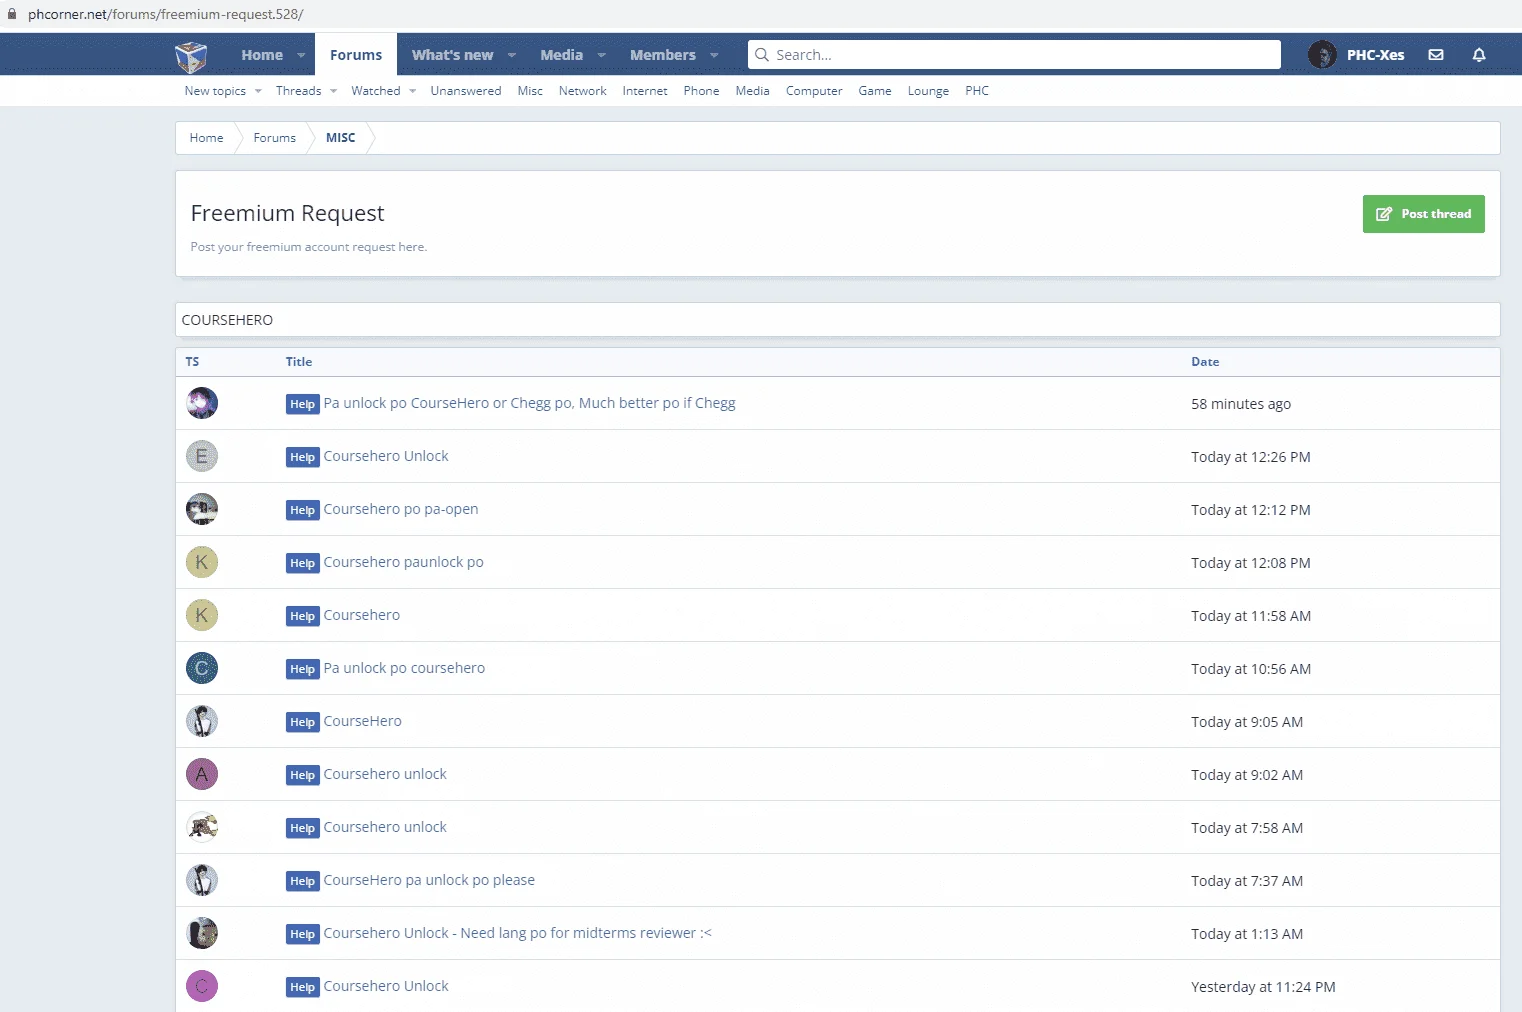The width and height of the screenshot is (1522, 1012).
Task: Expand the What's new dropdown arrow
Action: point(512,55)
